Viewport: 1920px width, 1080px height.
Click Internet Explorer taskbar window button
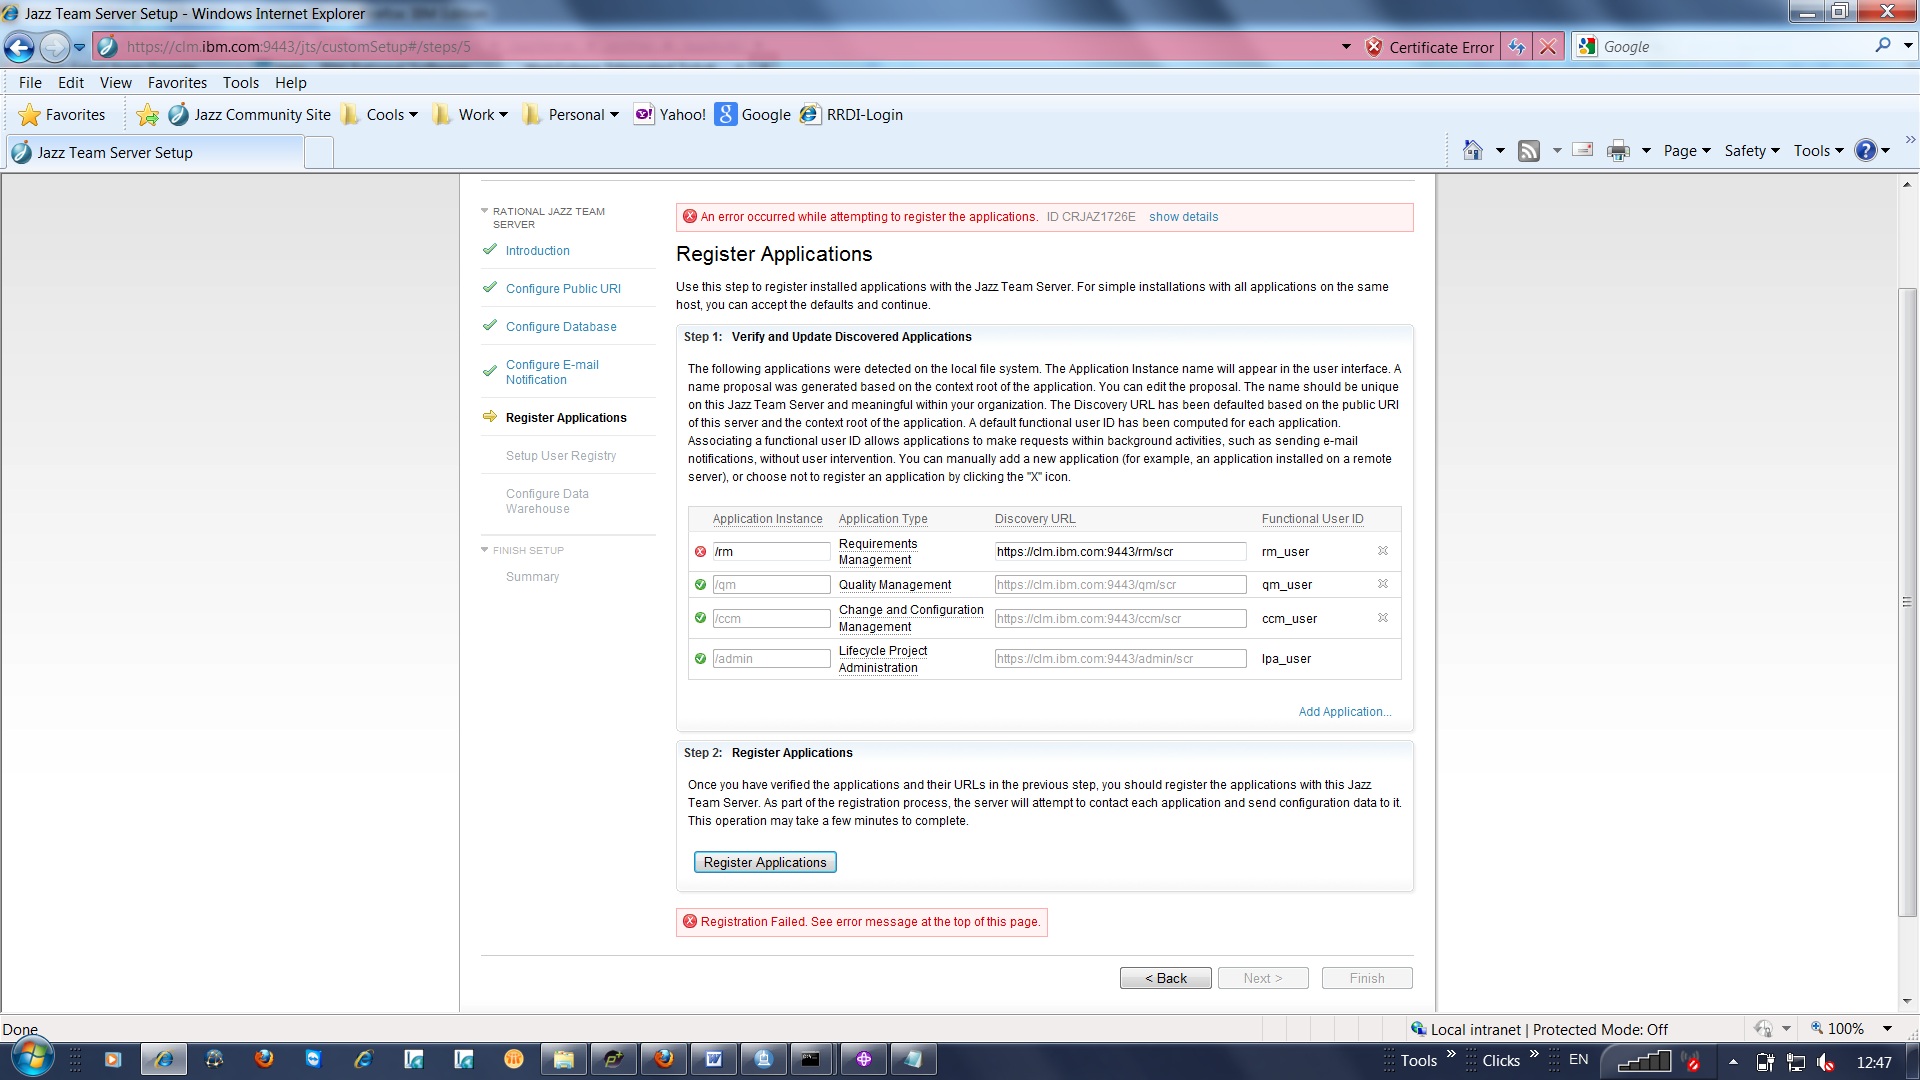point(163,1059)
